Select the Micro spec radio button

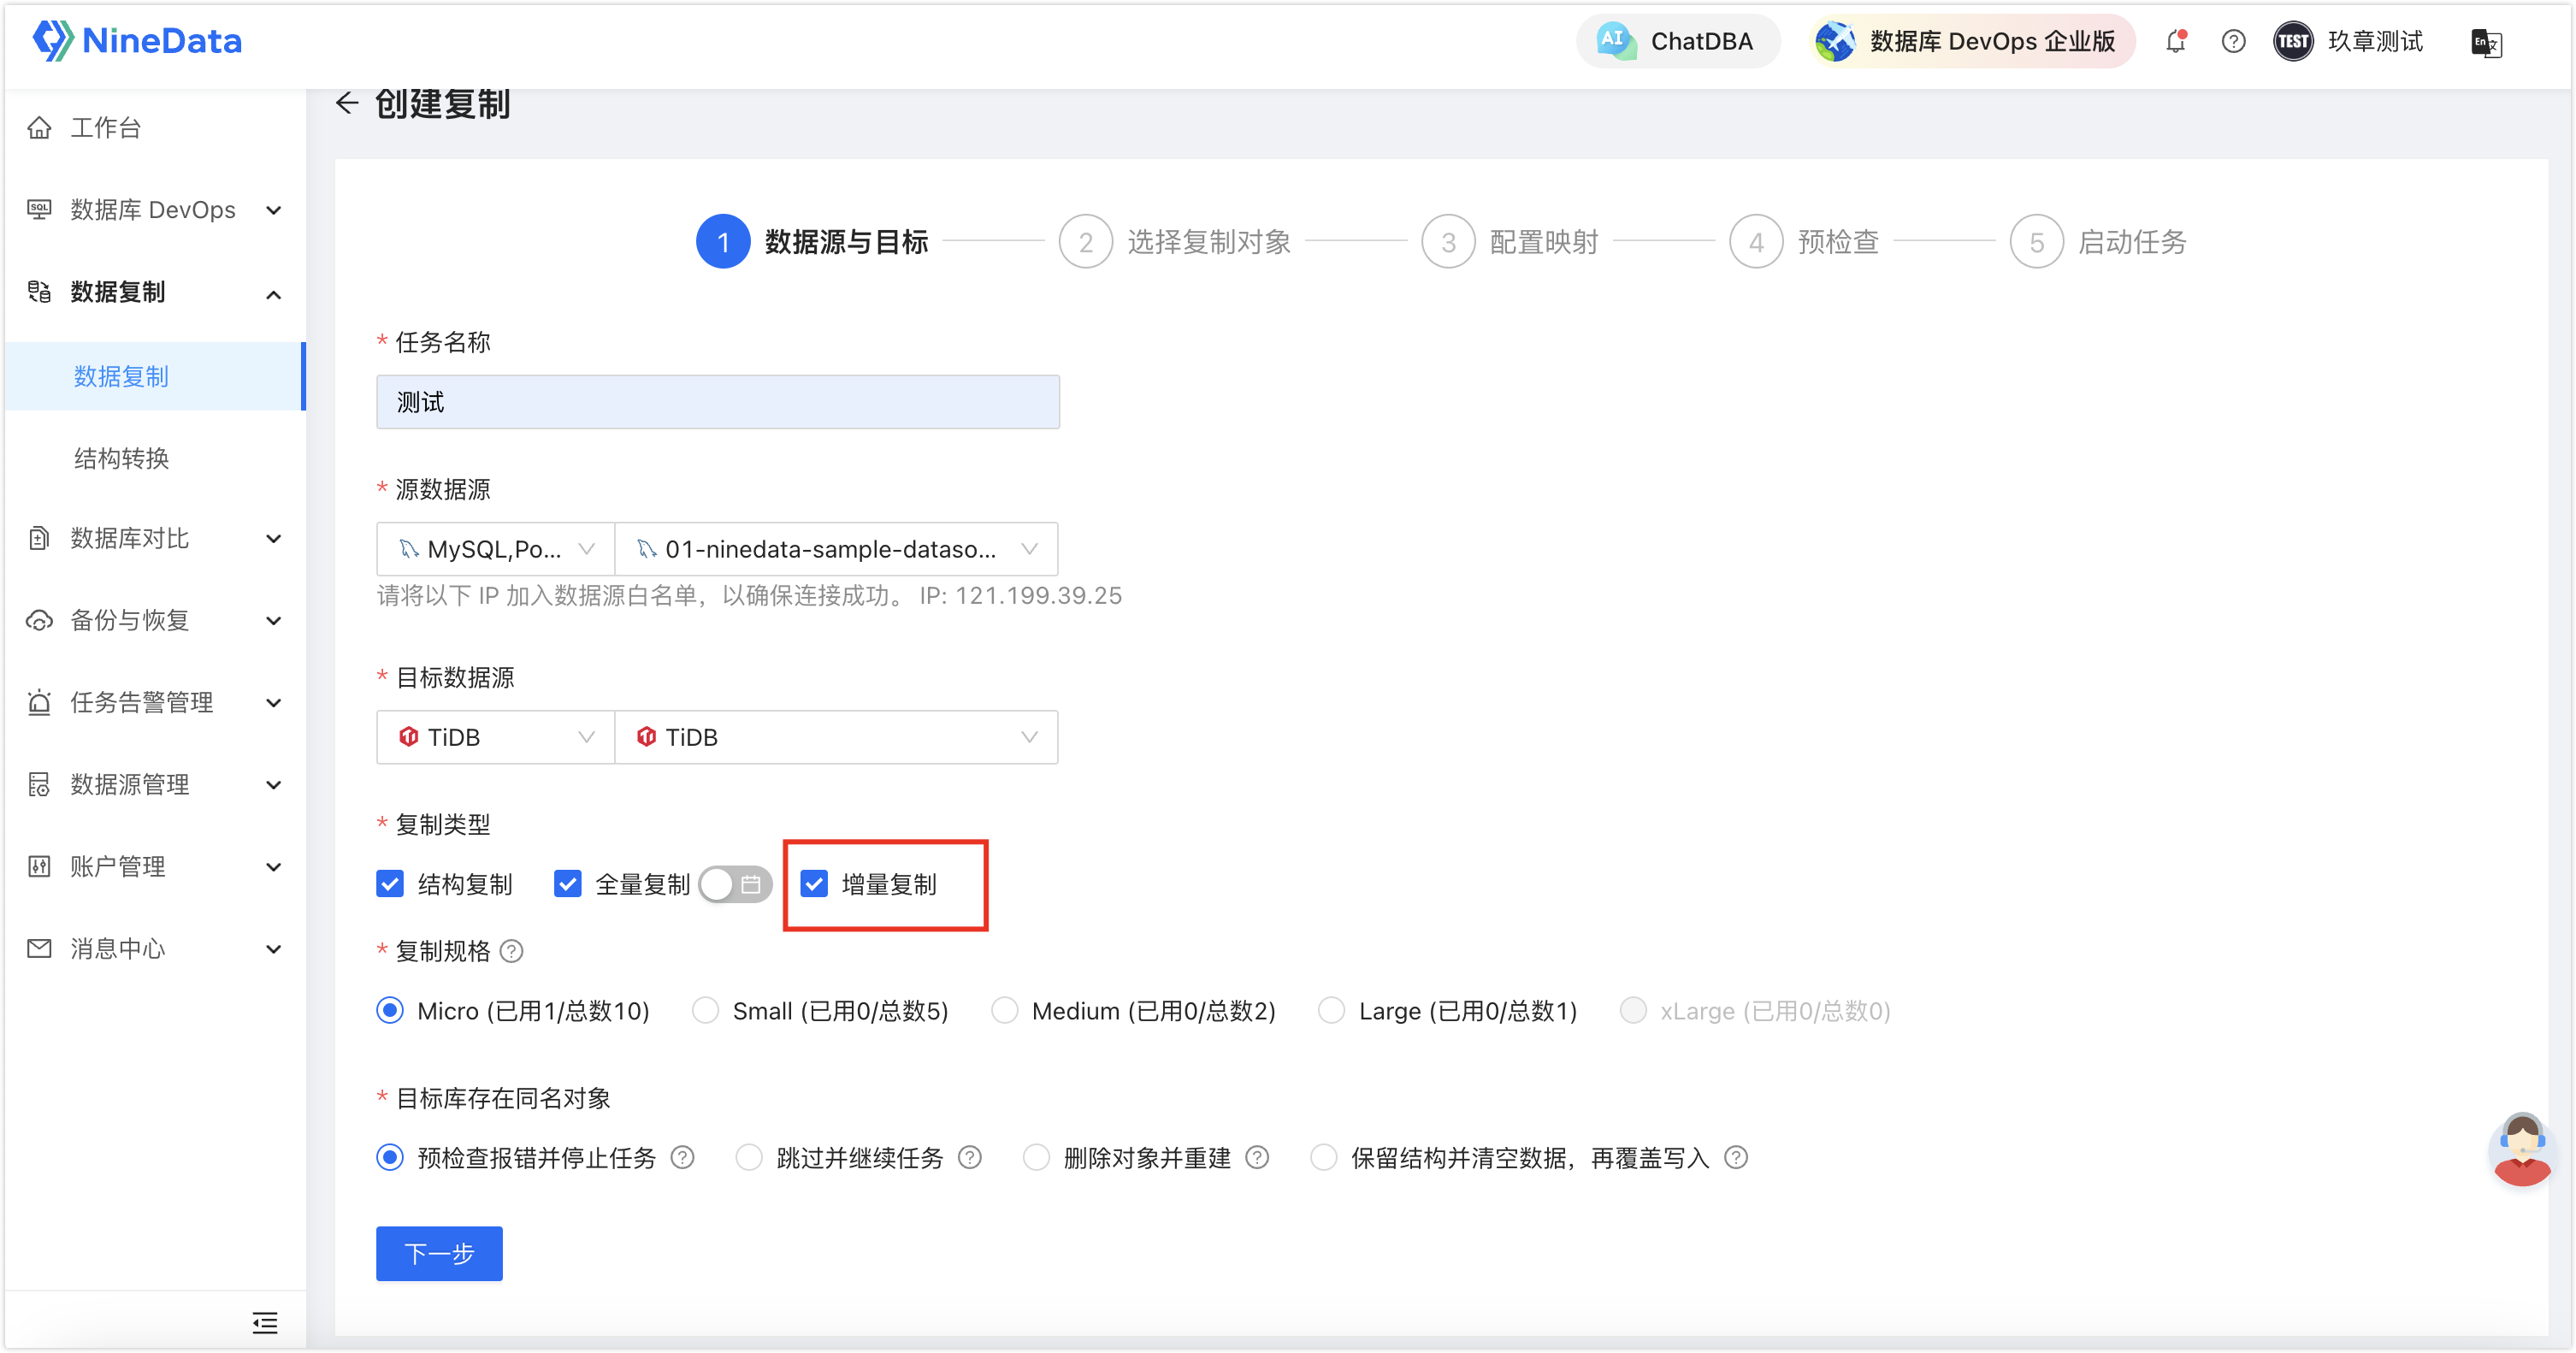390,1011
